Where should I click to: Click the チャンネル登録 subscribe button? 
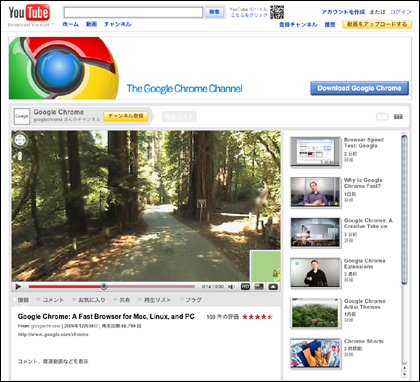(x=126, y=116)
